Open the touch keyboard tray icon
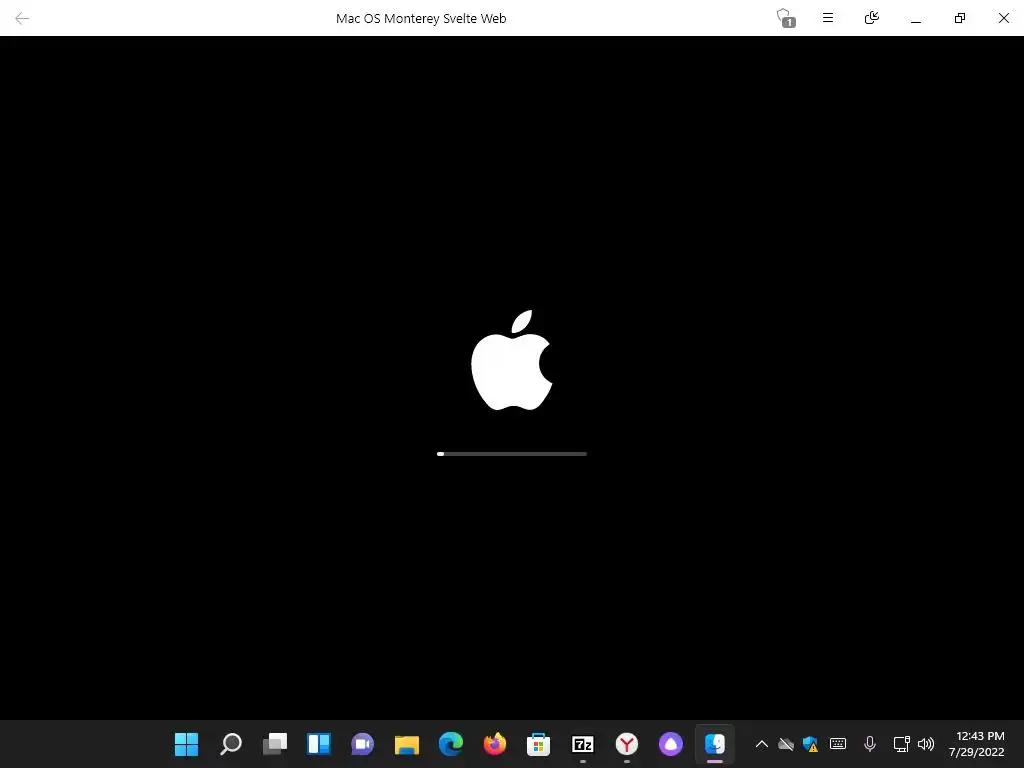 838,744
